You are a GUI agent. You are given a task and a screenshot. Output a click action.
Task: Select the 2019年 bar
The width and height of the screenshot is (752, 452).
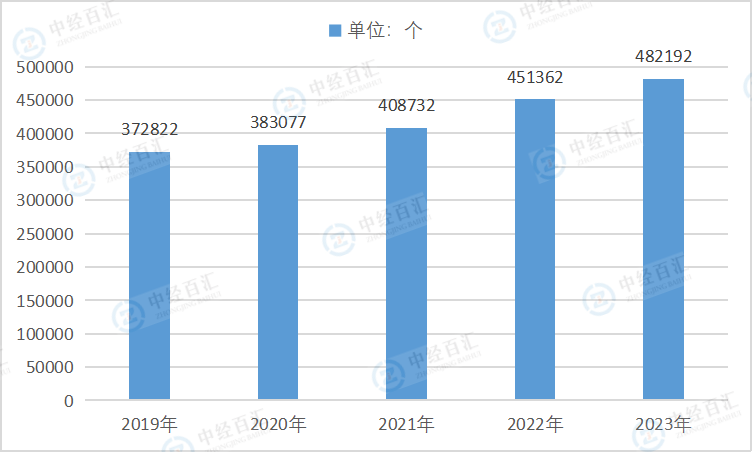149,275
